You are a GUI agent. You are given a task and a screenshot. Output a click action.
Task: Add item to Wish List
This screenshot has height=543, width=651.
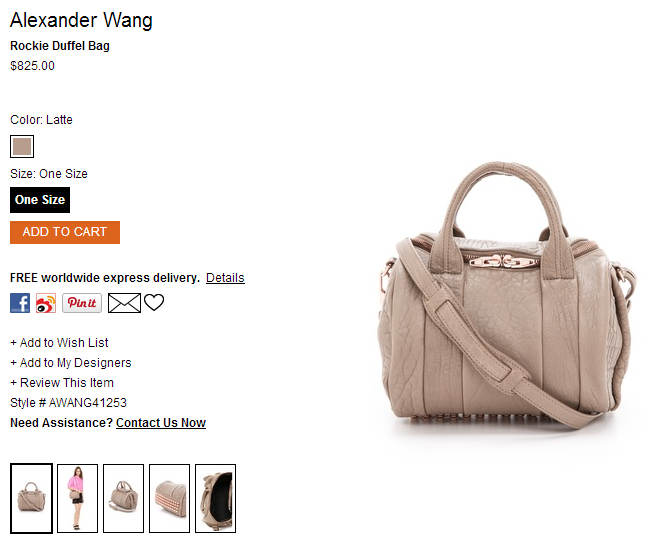[59, 343]
